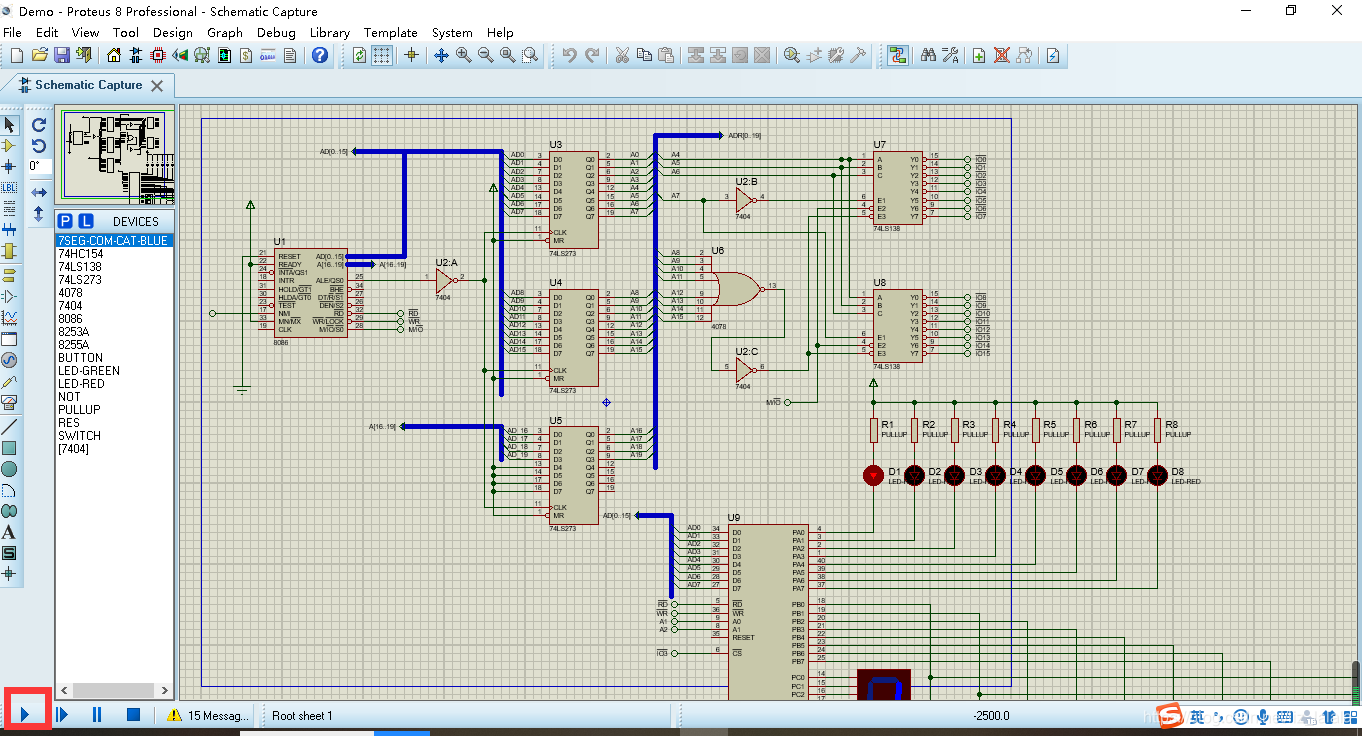Select the 2D box drawing tool

tap(10, 447)
